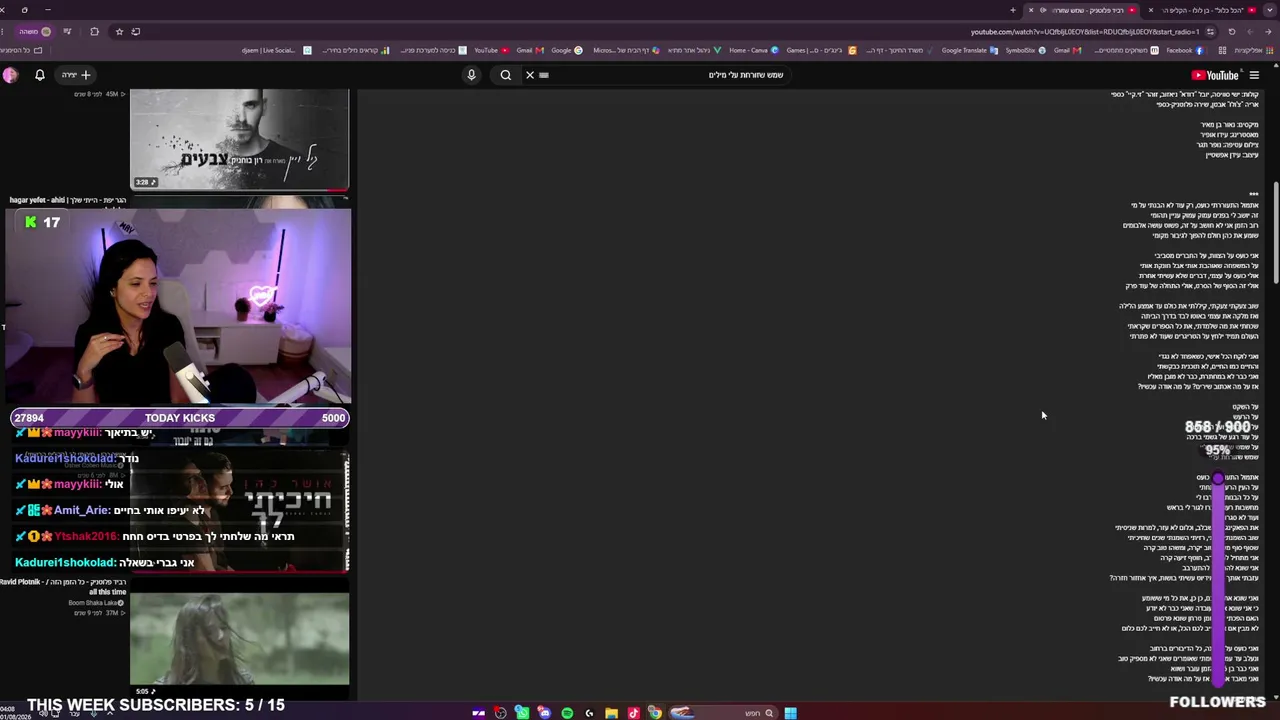Open the 'צבעים' video thumbnail
The width and height of the screenshot is (1280, 720).
pyautogui.click(x=240, y=139)
